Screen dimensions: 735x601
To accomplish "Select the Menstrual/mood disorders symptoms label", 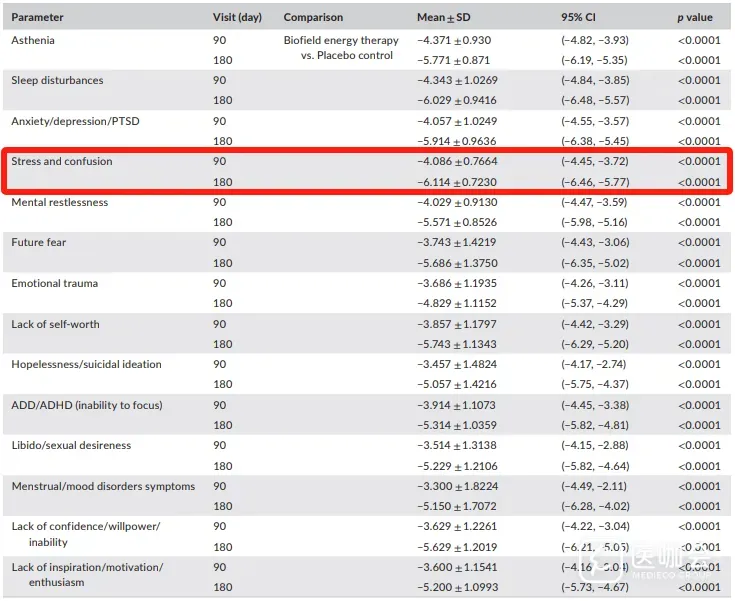I will (103, 486).
